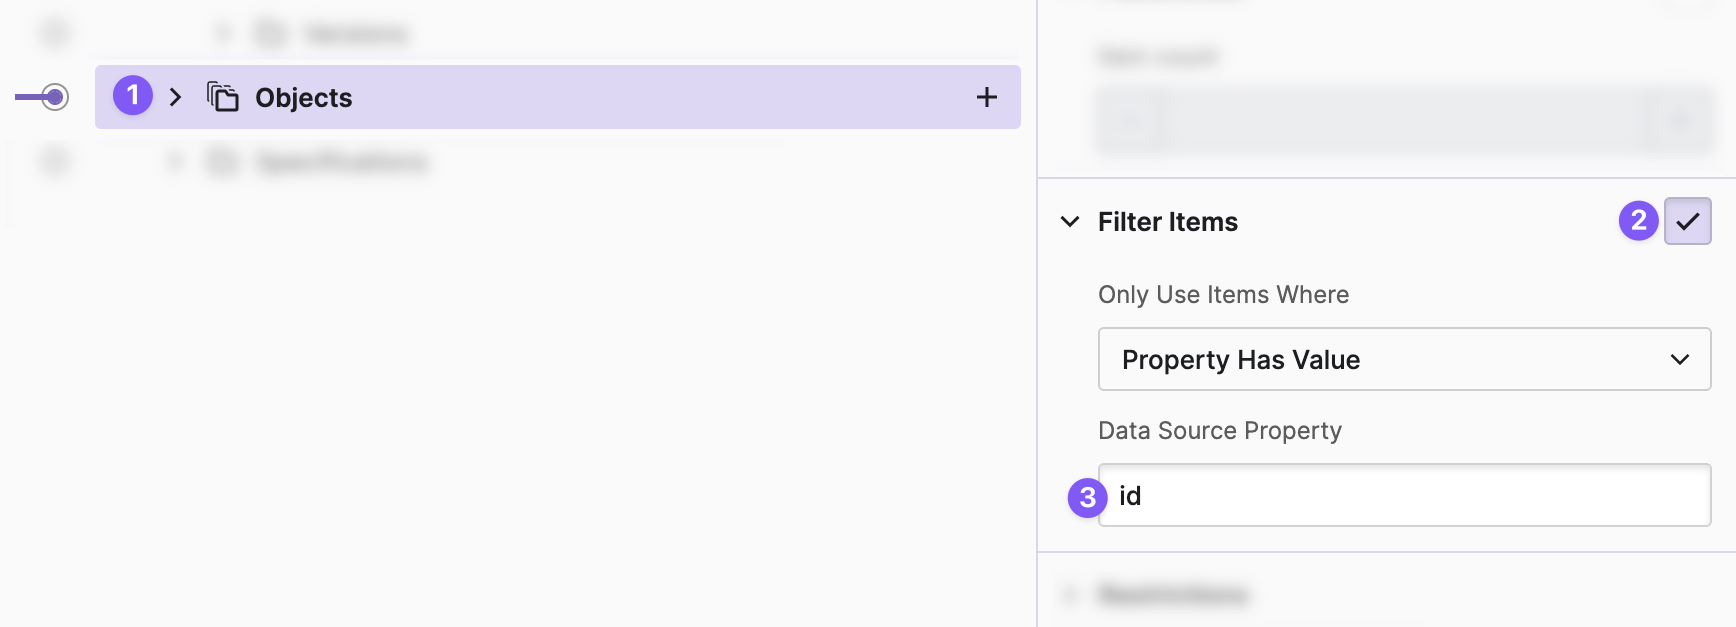Open the Property Has Value dropdown
Screen dimensions: 1736x627
tap(1404, 359)
